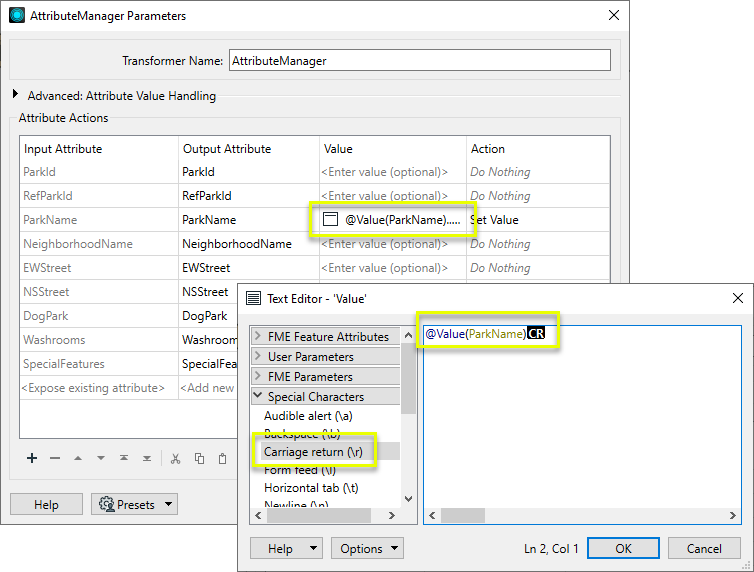
Task: Open the Options dropdown in Text Editor
Action: (x=368, y=548)
